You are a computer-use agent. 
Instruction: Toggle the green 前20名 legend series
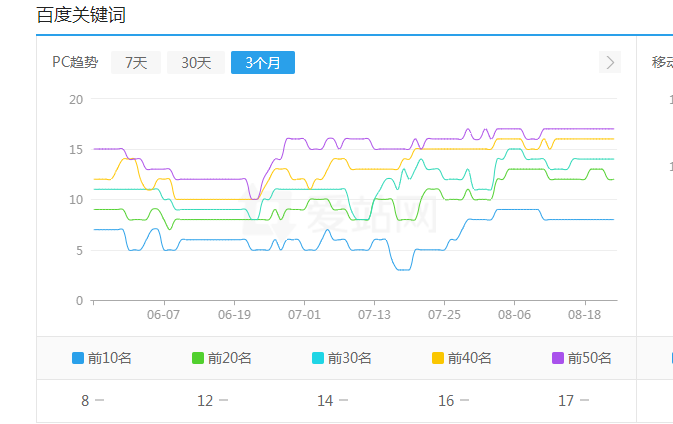[220, 358]
